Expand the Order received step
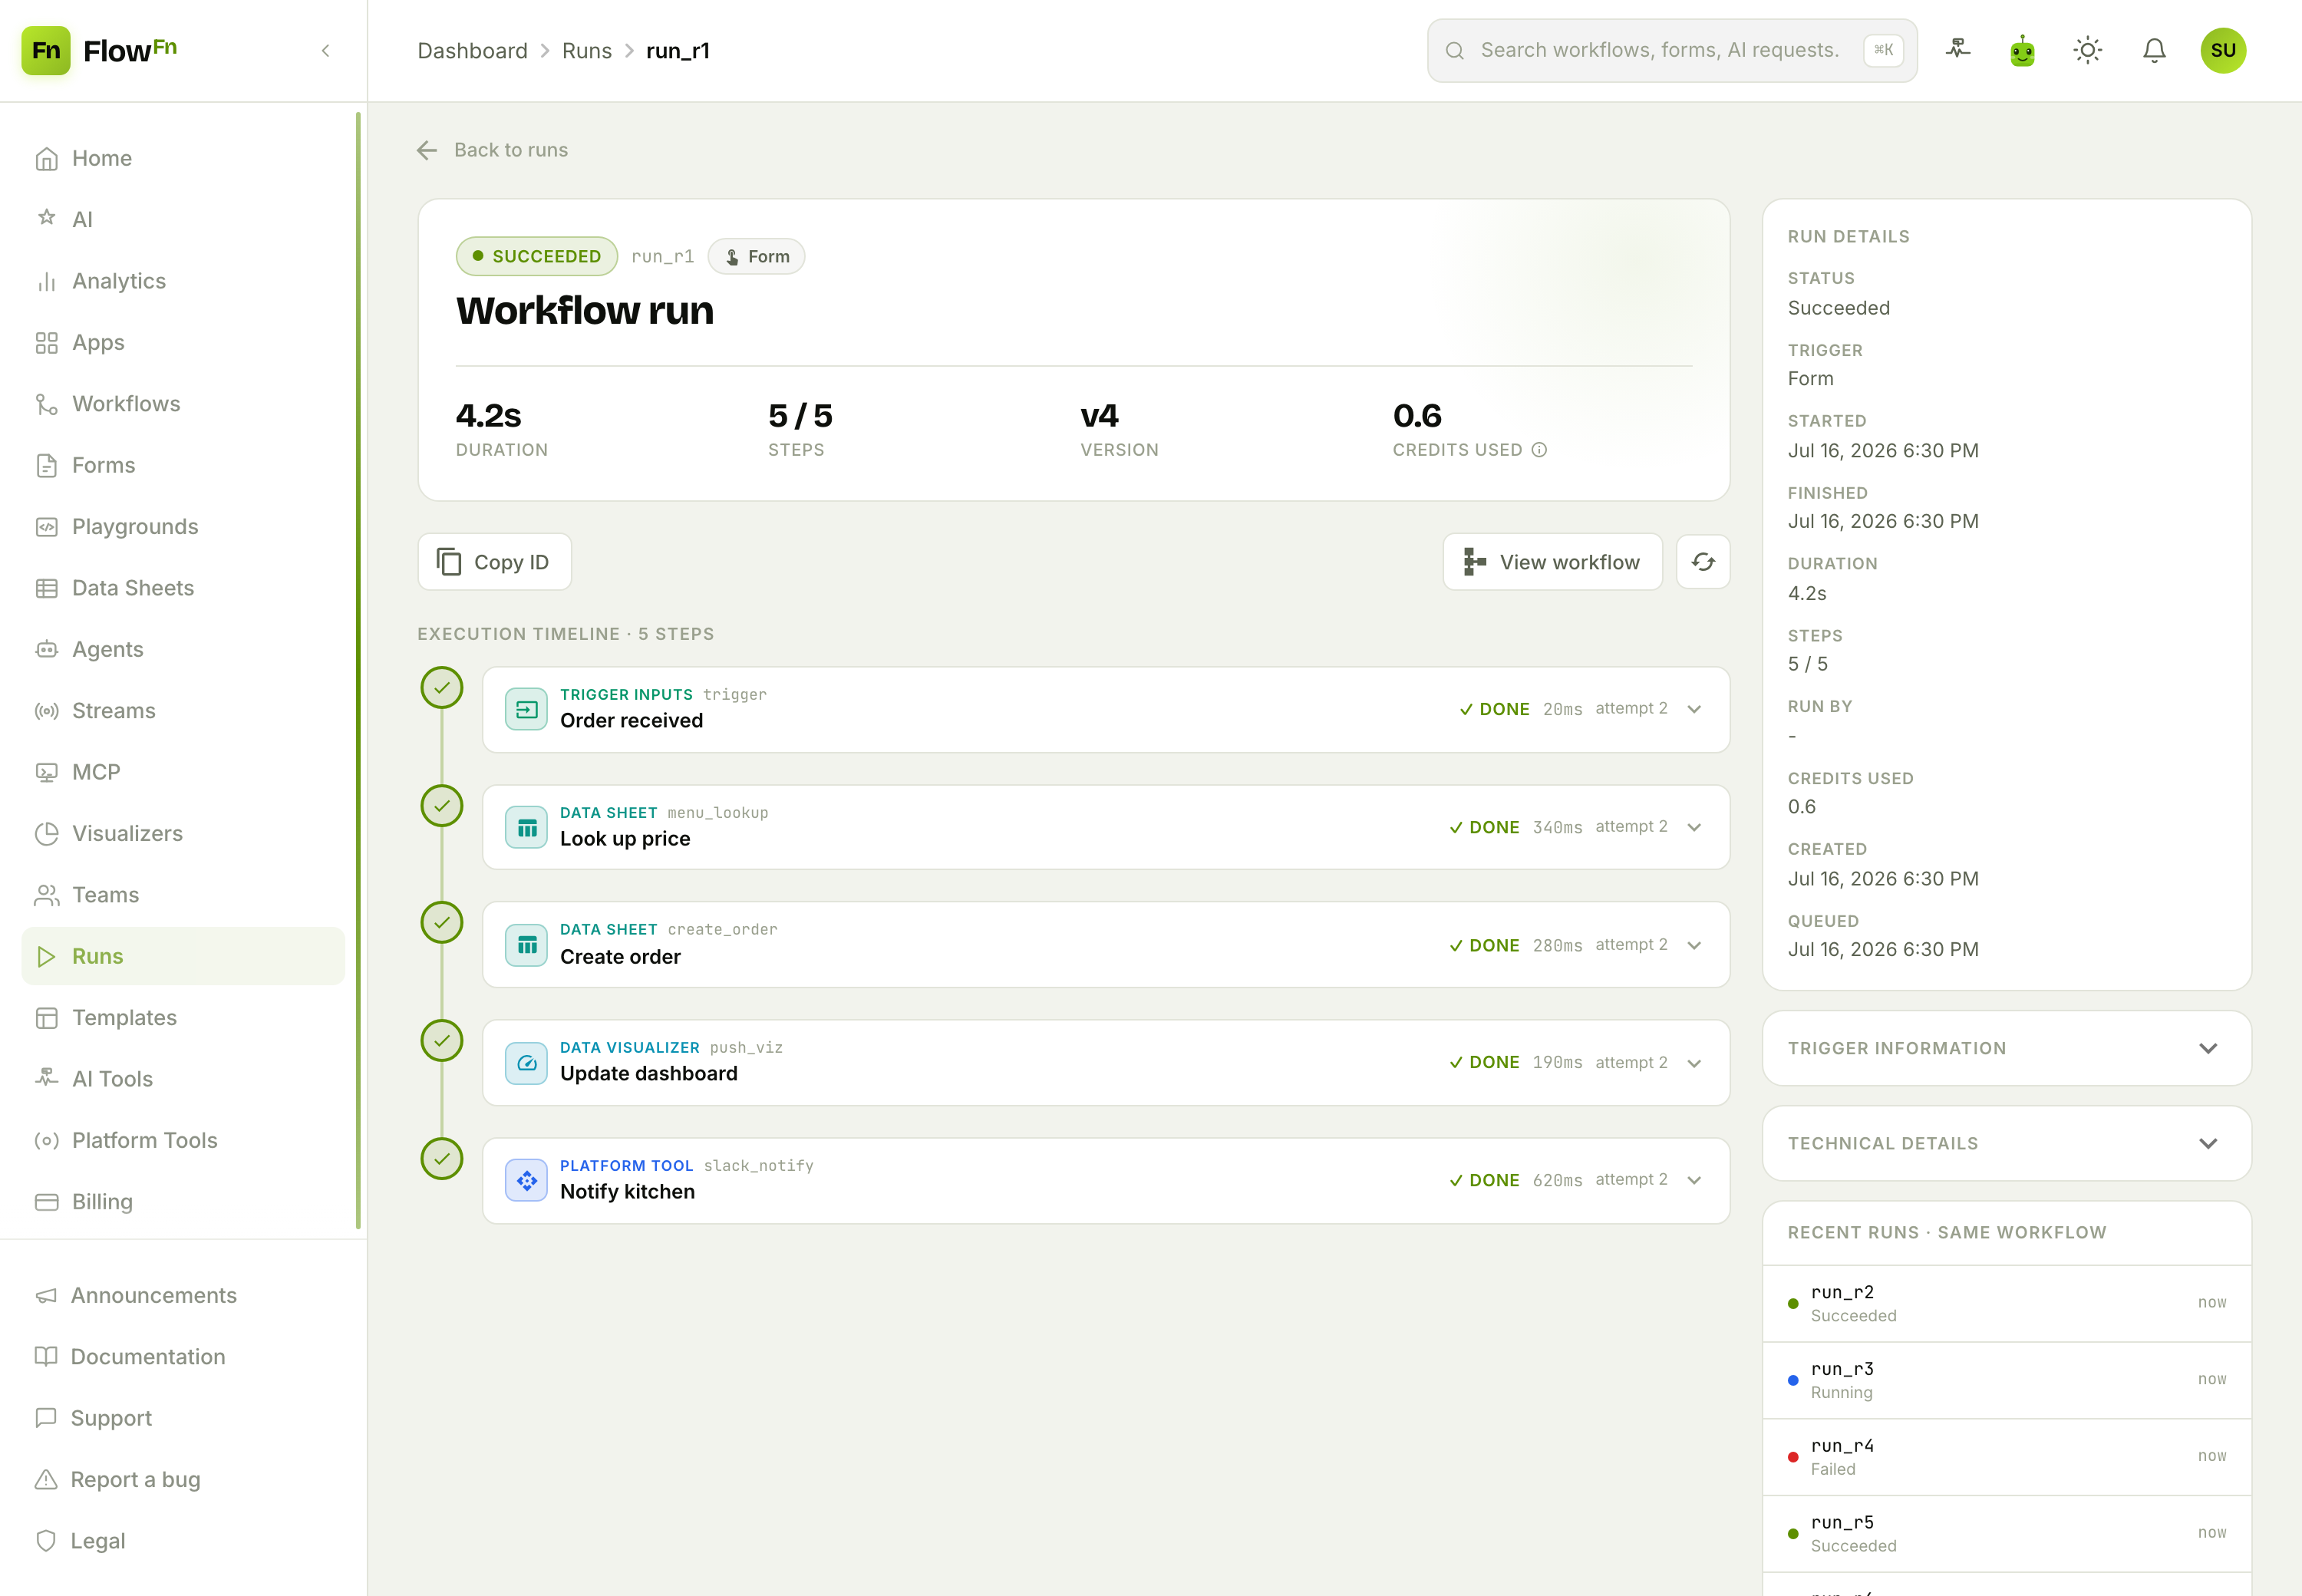This screenshot has height=1596, width=2302. pos(1694,709)
